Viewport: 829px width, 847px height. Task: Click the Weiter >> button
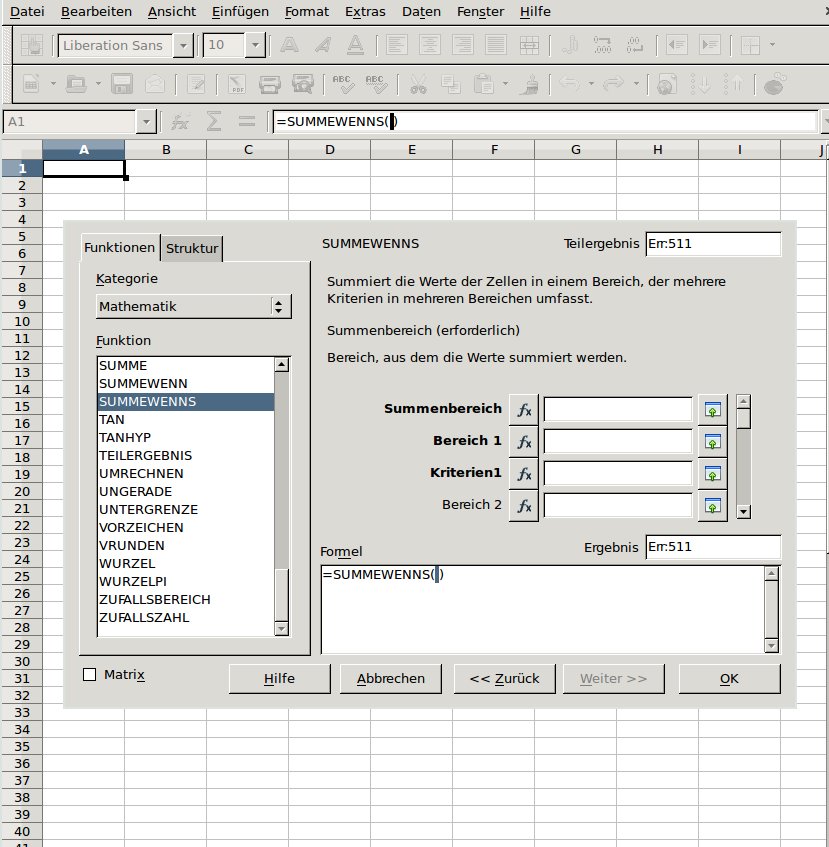(614, 679)
